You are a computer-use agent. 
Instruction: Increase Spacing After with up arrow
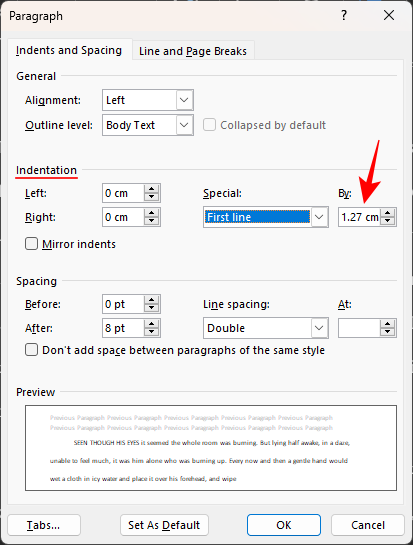pos(152,324)
